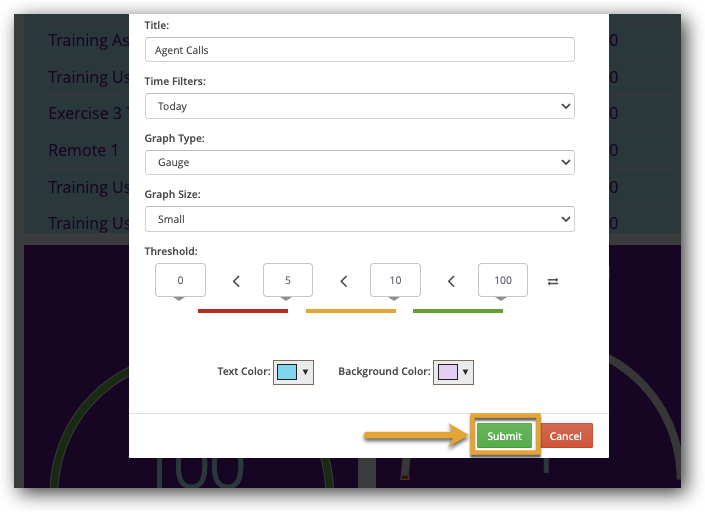This screenshot has width=705, height=512.
Task: Select the threshold box showing 100
Action: point(503,280)
